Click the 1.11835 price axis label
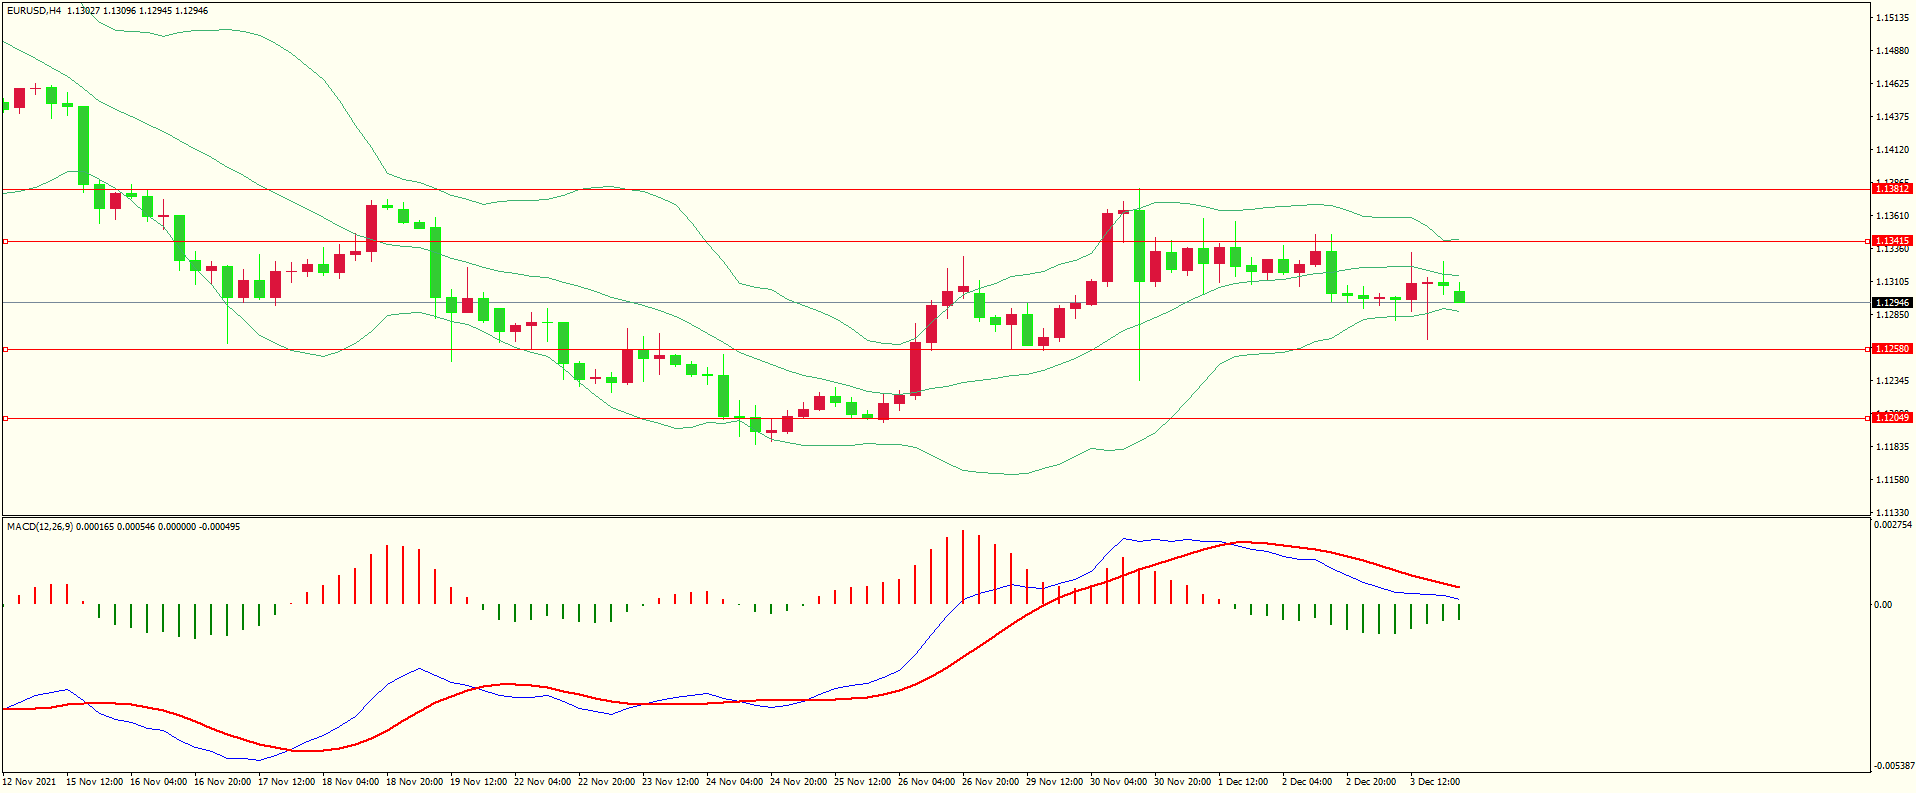The height and width of the screenshot is (793, 1916). pos(1892,447)
